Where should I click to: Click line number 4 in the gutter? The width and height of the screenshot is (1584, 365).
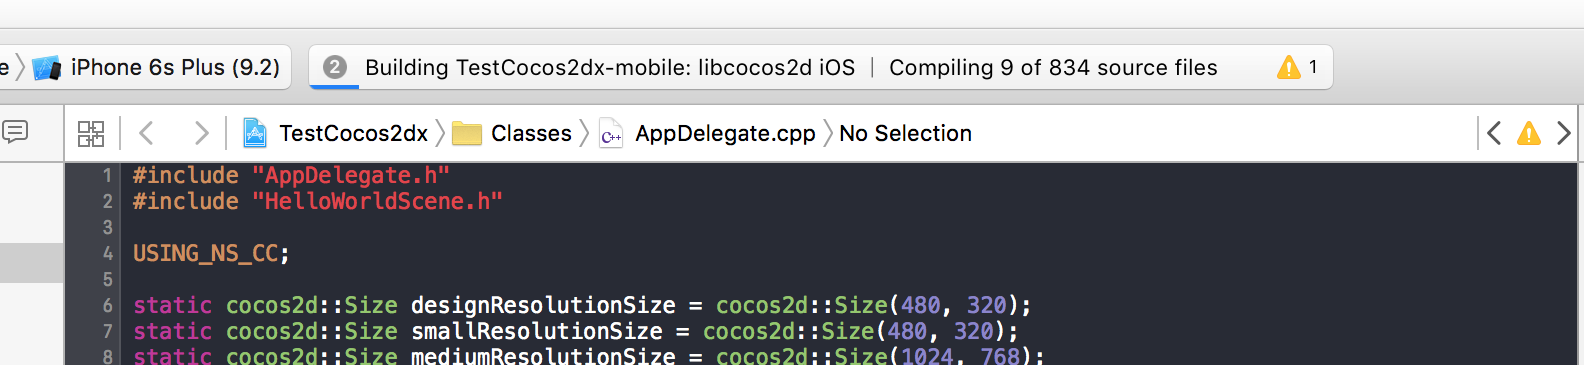click(107, 254)
